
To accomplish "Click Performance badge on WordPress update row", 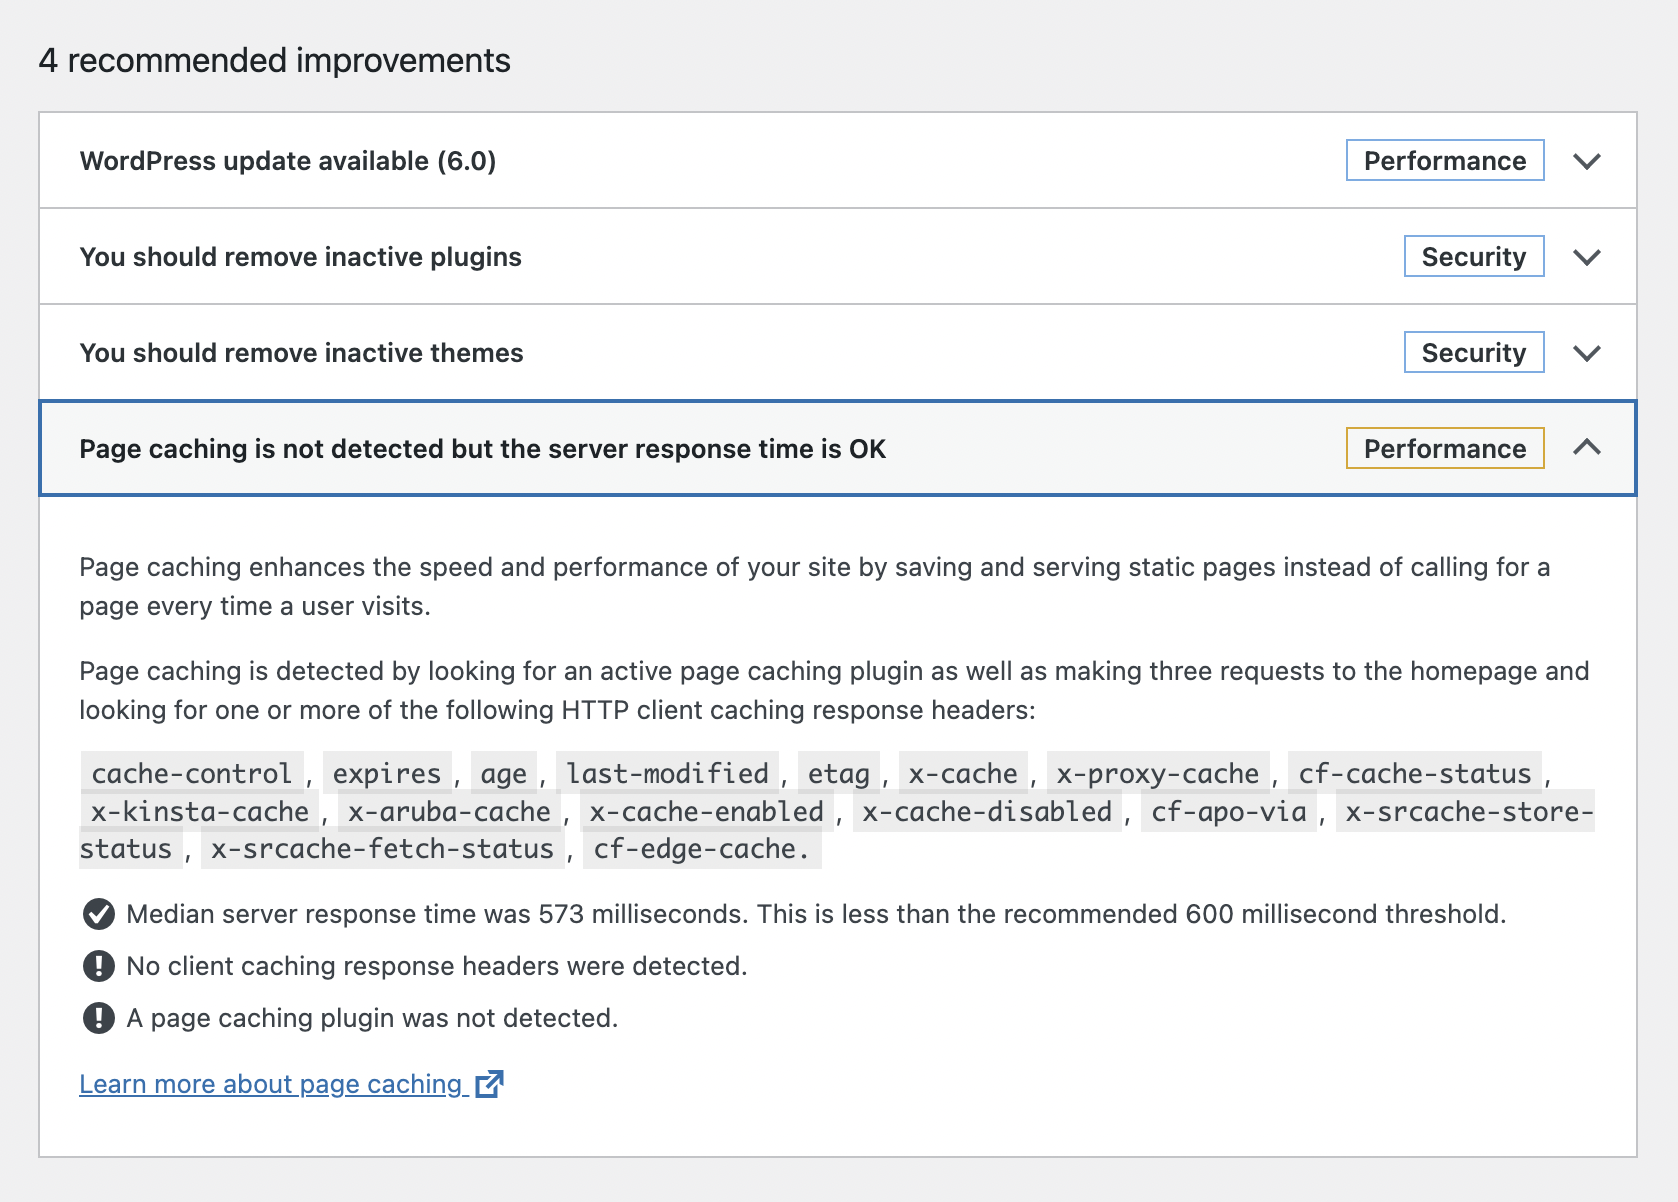I will (1444, 161).
